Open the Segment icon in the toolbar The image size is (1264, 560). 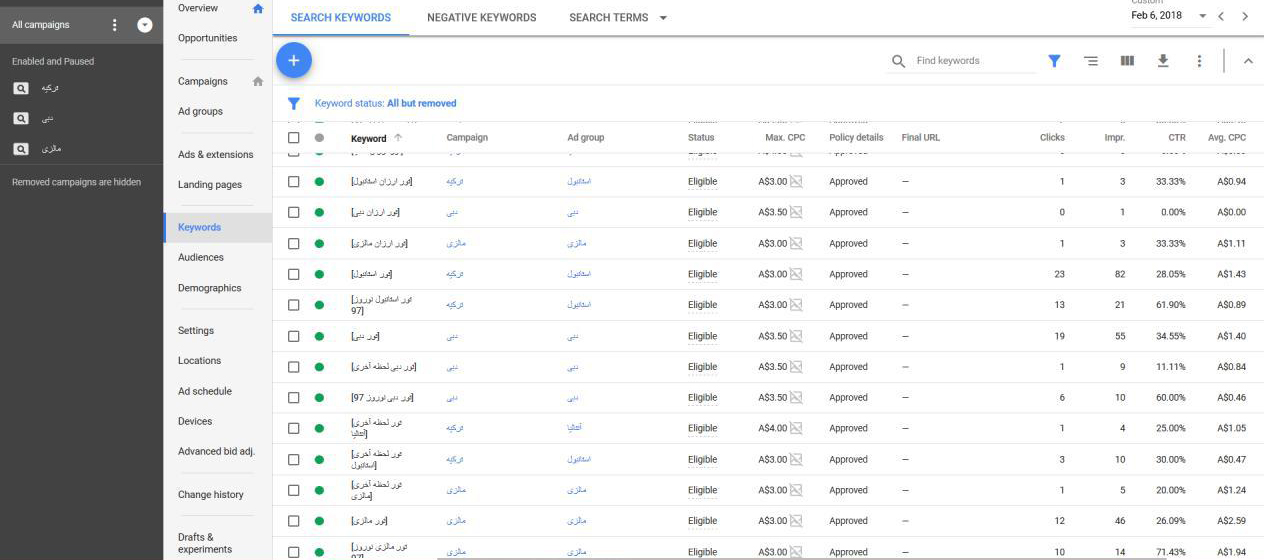[1091, 61]
